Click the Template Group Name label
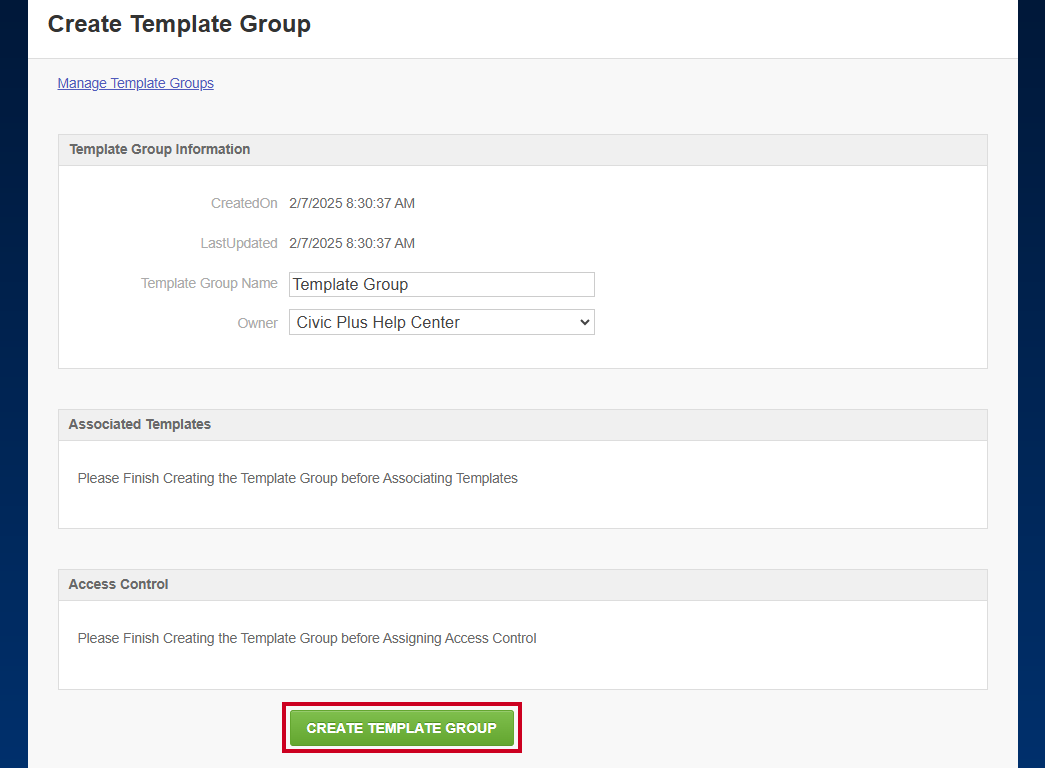The height and width of the screenshot is (768, 1045). coord(209,283)
